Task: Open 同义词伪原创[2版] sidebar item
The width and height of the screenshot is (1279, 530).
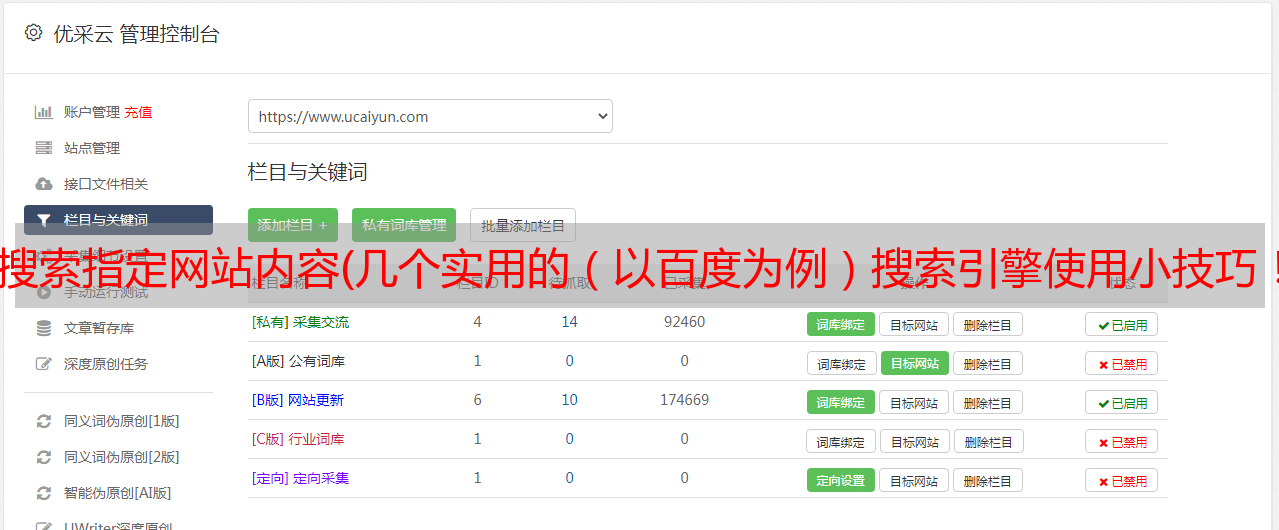Action: pos(122,457)
